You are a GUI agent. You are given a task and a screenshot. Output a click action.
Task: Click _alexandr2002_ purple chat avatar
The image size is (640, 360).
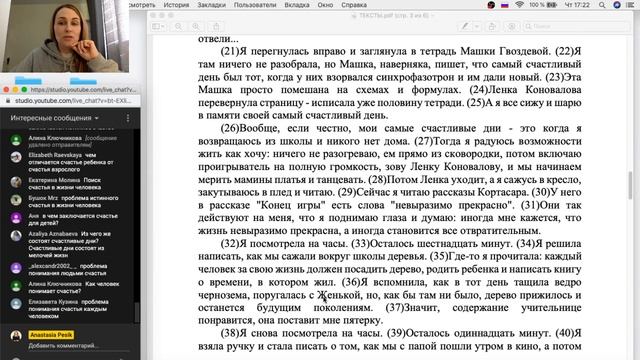16,268
